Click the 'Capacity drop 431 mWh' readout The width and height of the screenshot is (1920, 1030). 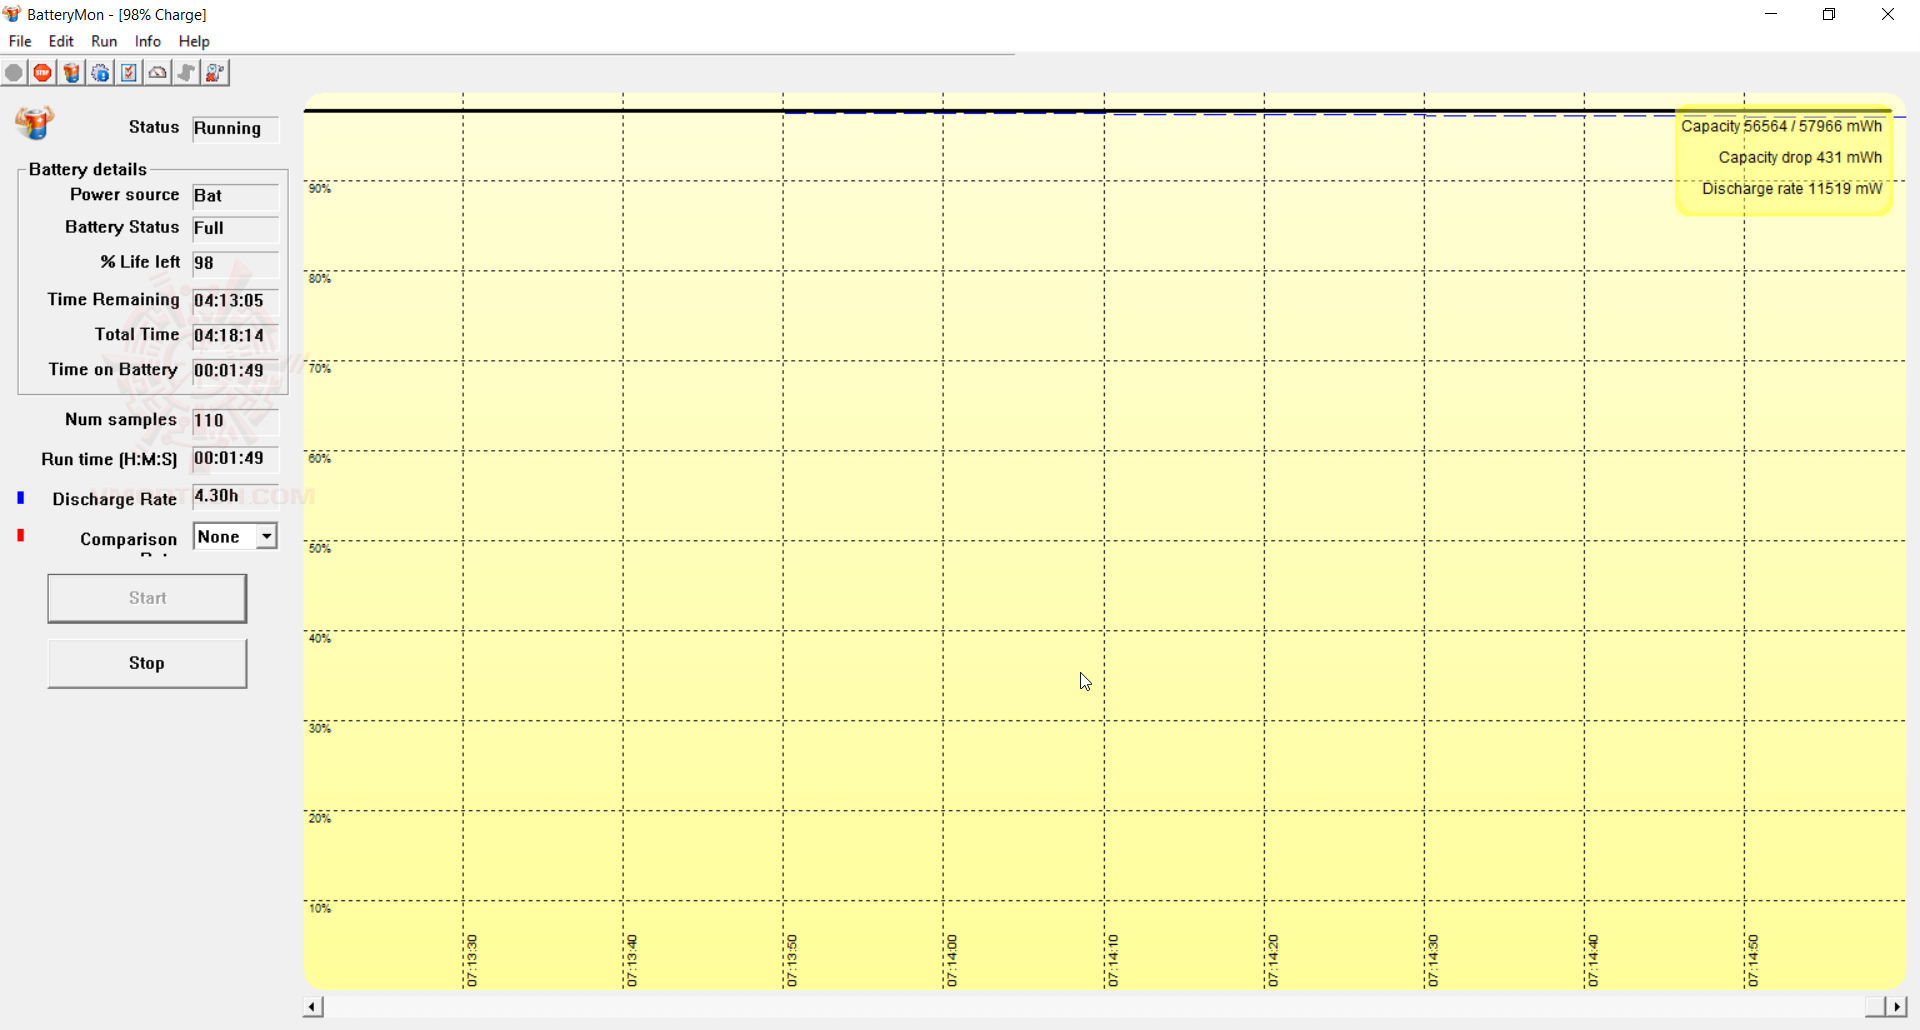point(1800,158)
